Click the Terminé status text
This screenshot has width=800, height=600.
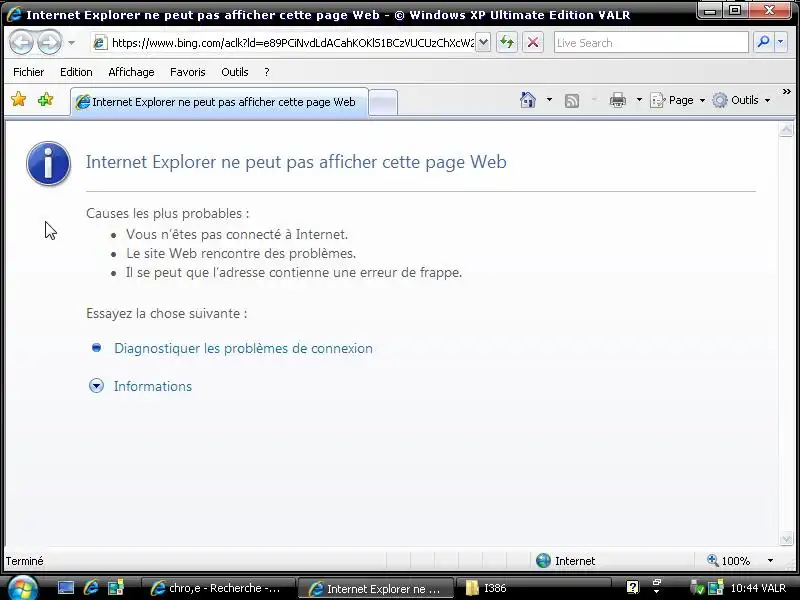pos(24,561)
